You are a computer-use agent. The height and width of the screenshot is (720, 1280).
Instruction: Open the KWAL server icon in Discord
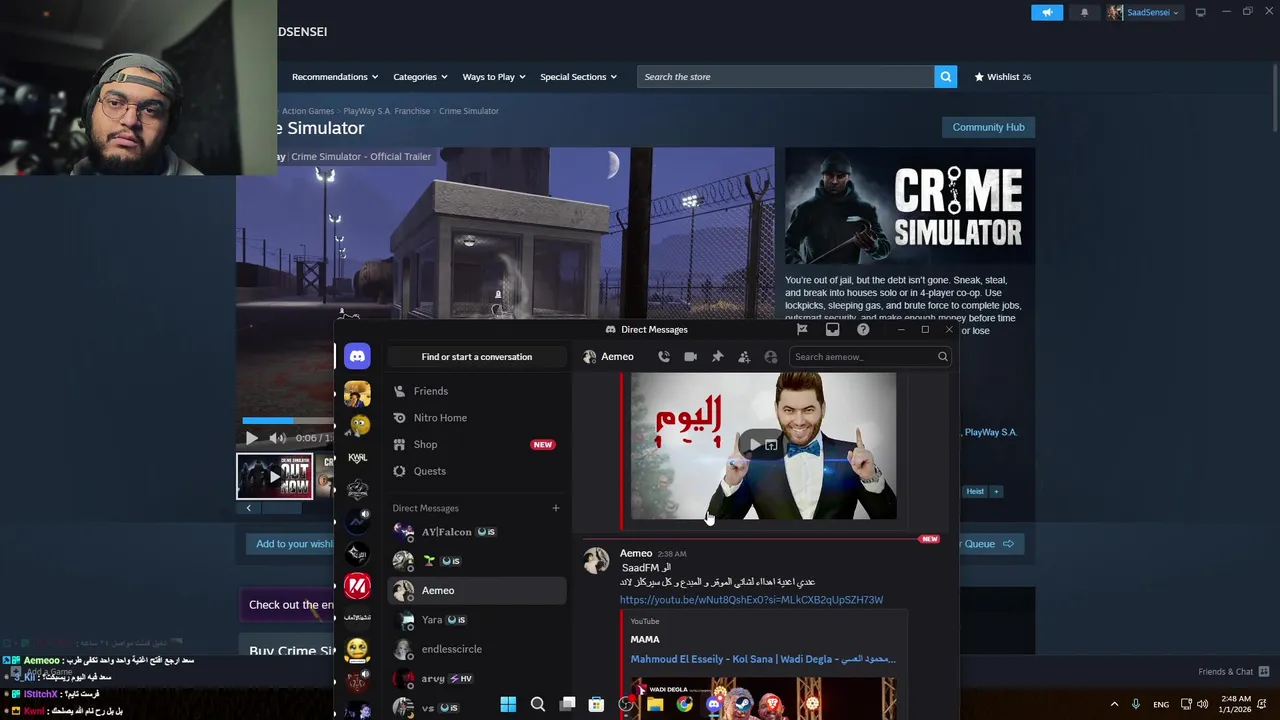357,458
